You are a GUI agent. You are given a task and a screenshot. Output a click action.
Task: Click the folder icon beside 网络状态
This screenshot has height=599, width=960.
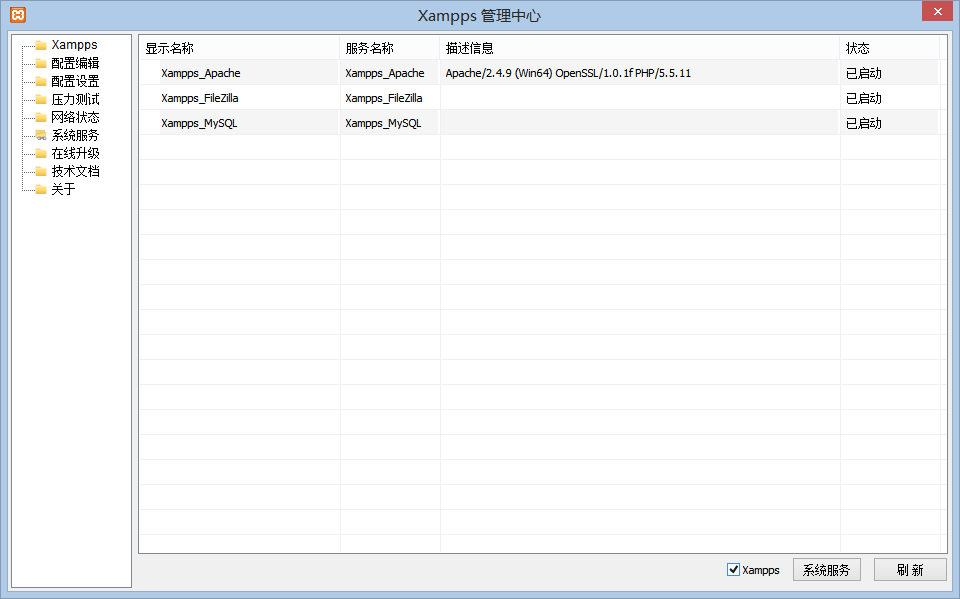[x=41, y=117]
